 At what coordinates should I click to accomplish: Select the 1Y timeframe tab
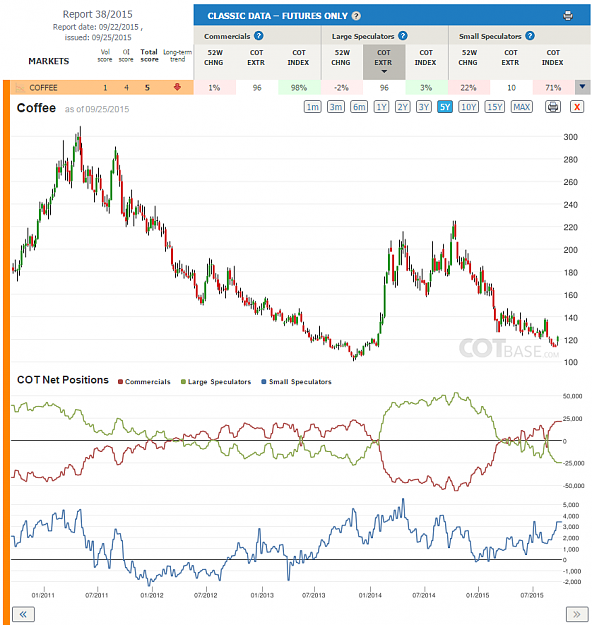click(382, 107)
